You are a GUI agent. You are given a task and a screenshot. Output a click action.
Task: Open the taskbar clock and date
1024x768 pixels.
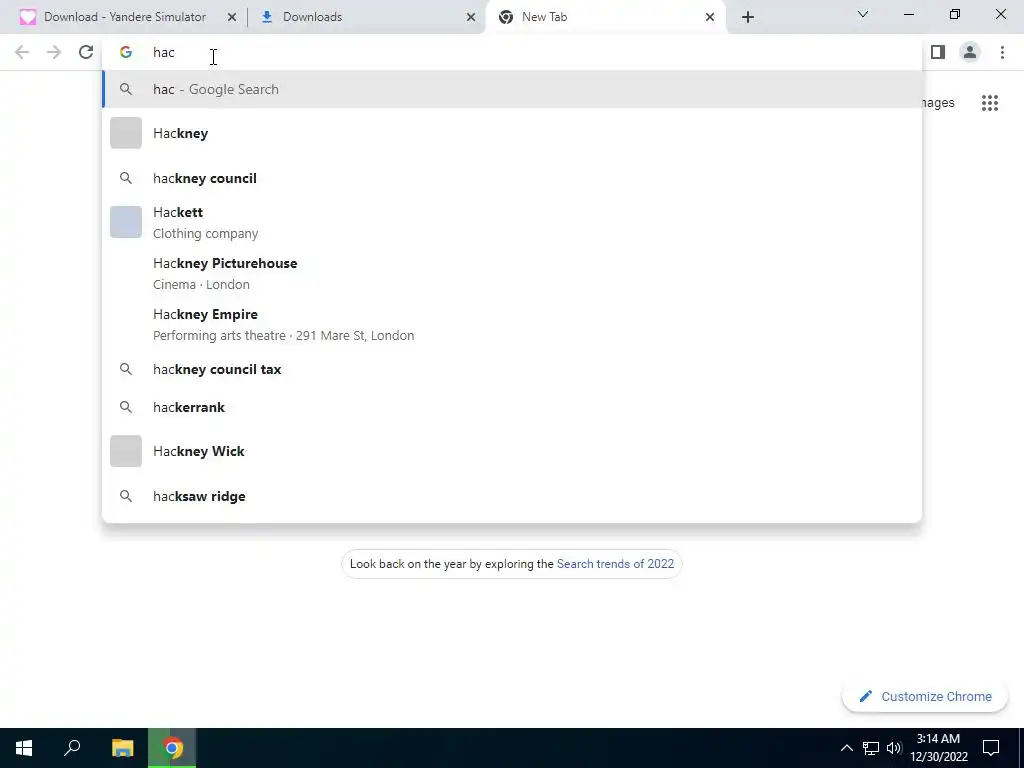939,748
